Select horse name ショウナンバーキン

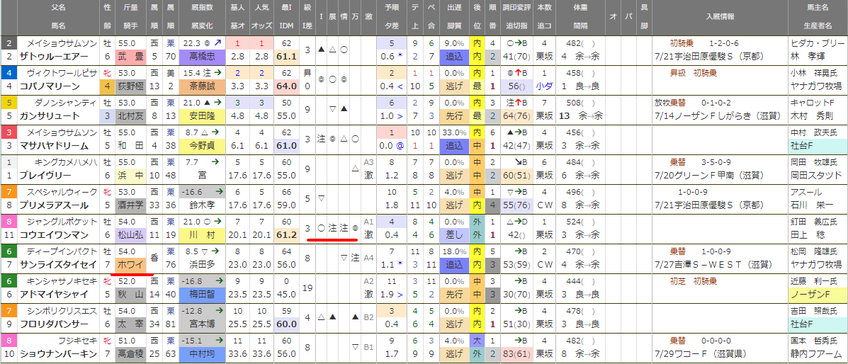[x=55, y=353]
